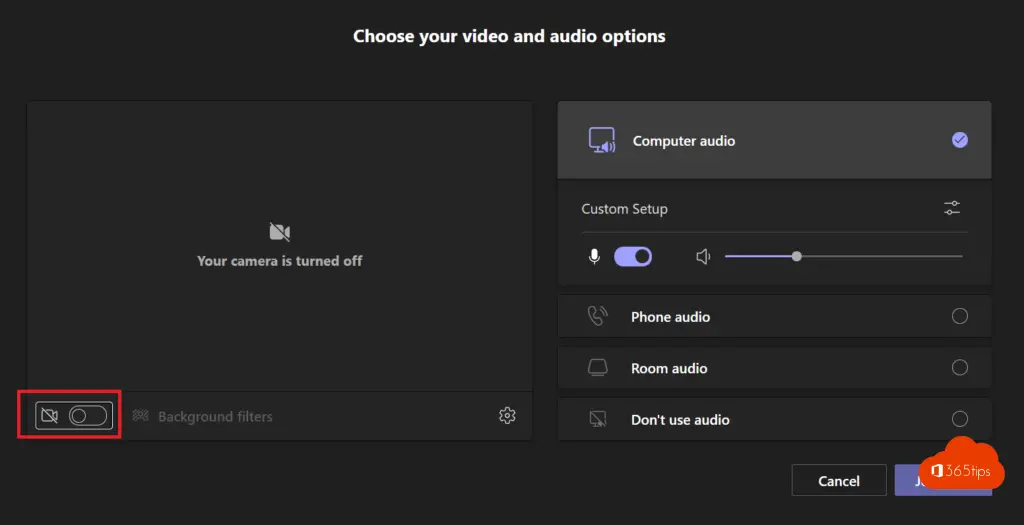Screen dimensions: 1024x525
Task: Click the microphone icon
Action: point(594,257)
